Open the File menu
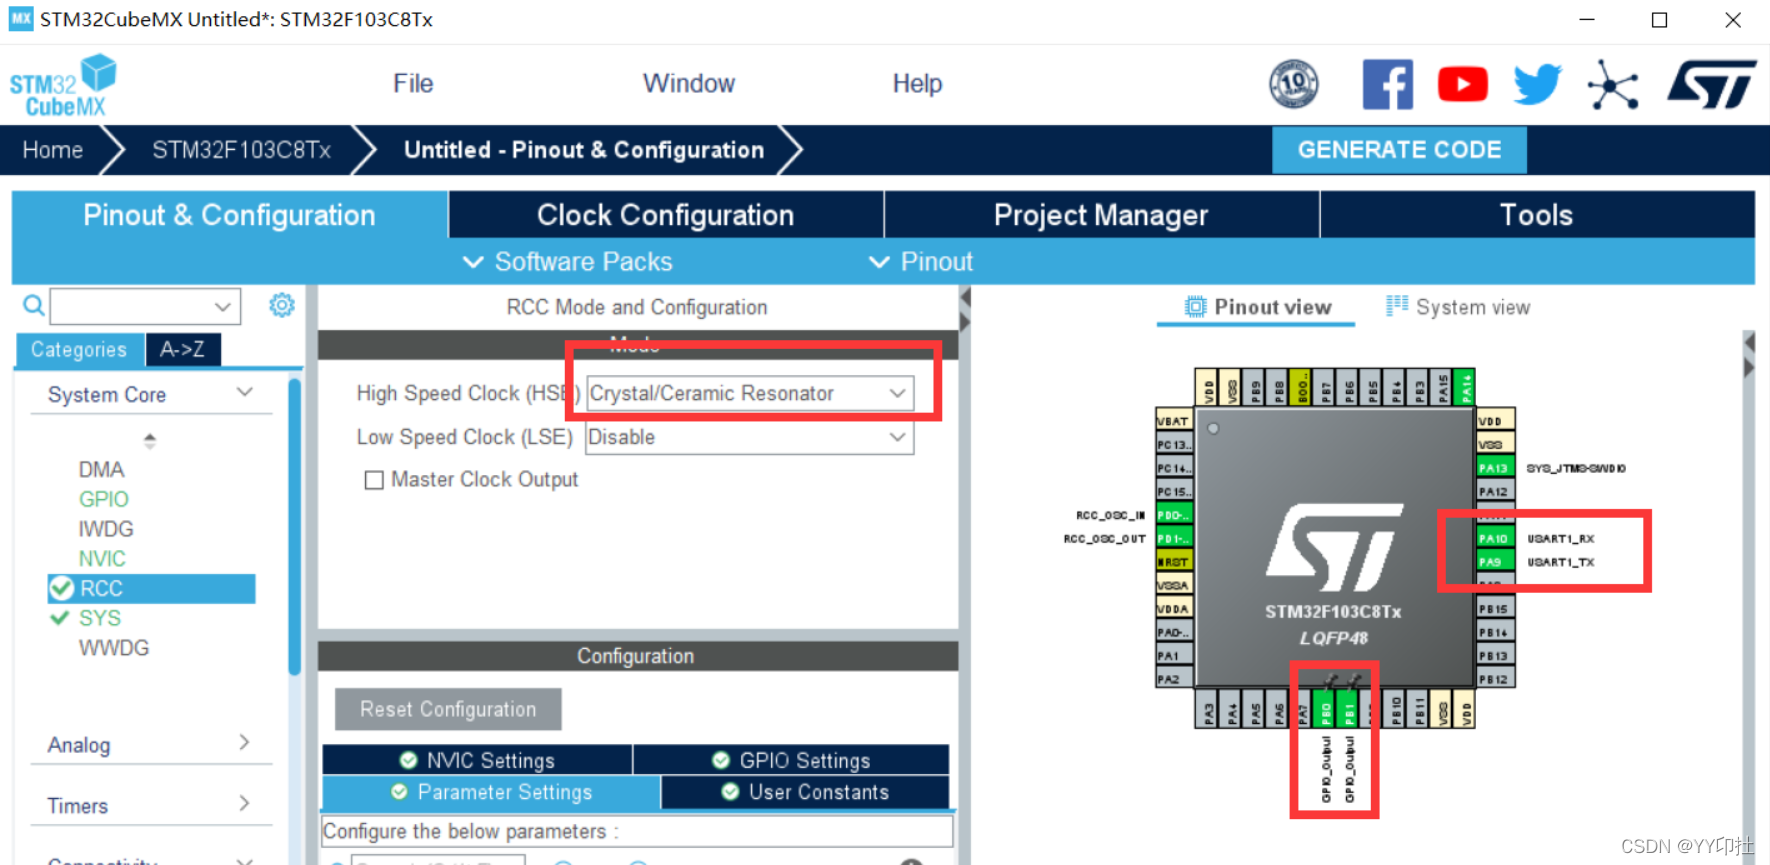 click(x=413, y=84)
